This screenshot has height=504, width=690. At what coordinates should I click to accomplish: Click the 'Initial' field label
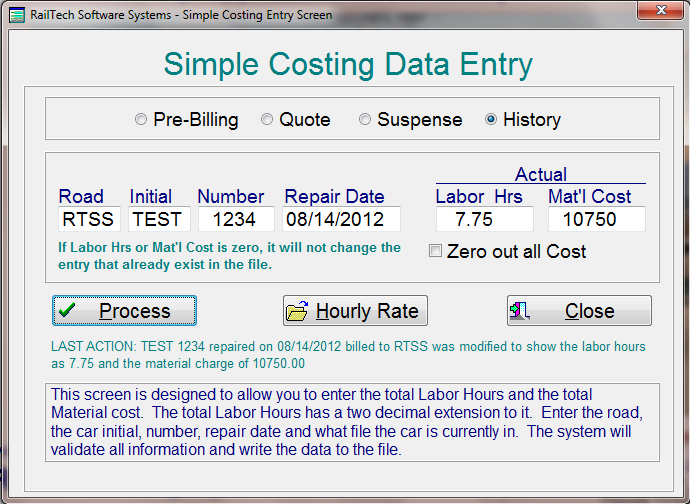click(x=150, y=196)
